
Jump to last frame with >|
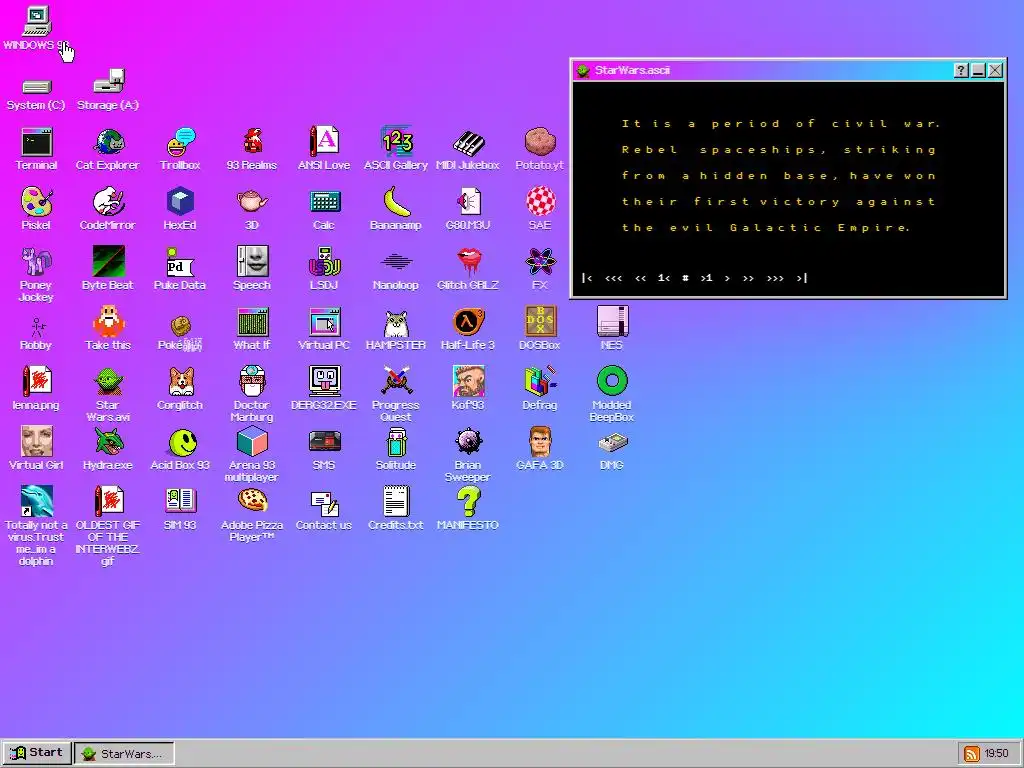(802, 278)
